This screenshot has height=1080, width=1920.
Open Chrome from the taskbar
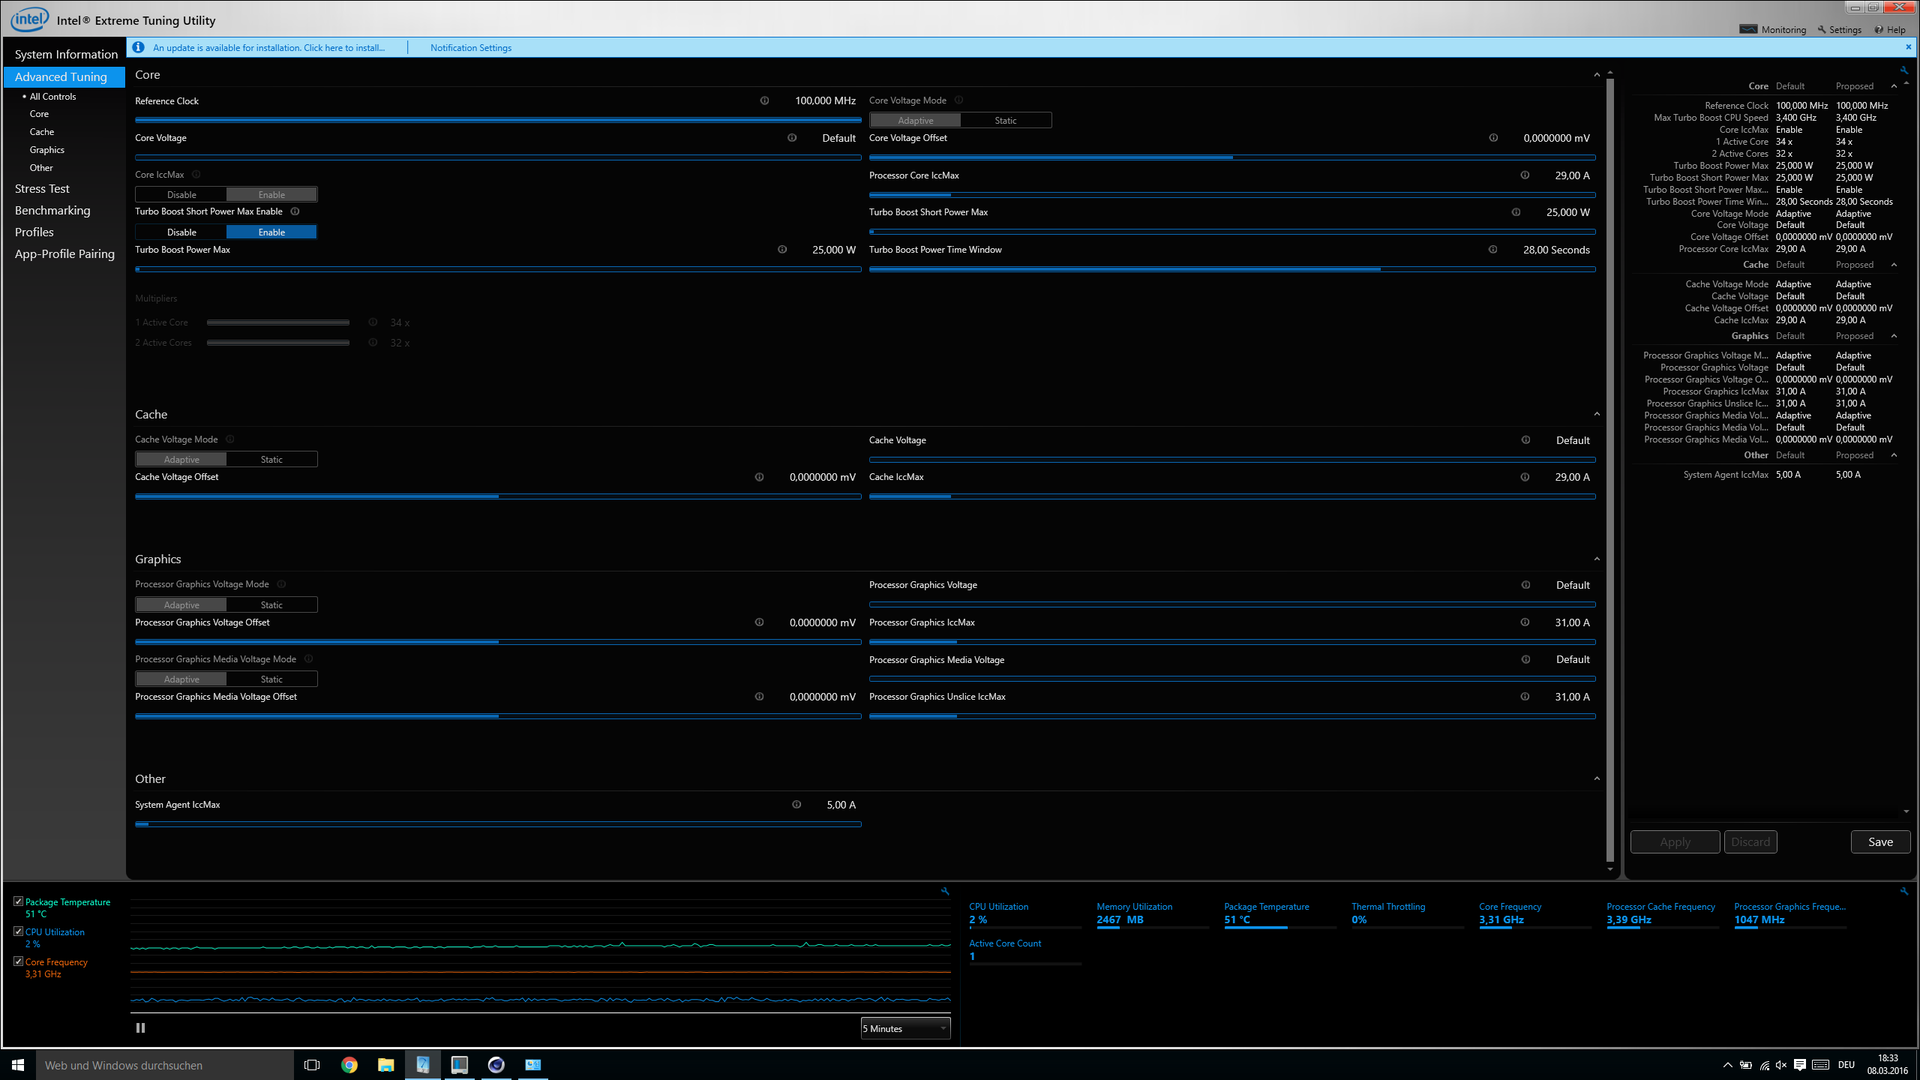(349, 1065)
